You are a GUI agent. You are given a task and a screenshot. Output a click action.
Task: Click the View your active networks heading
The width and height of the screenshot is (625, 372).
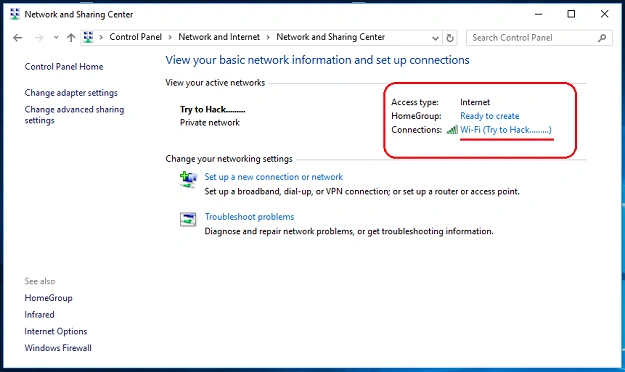[215, 83]
